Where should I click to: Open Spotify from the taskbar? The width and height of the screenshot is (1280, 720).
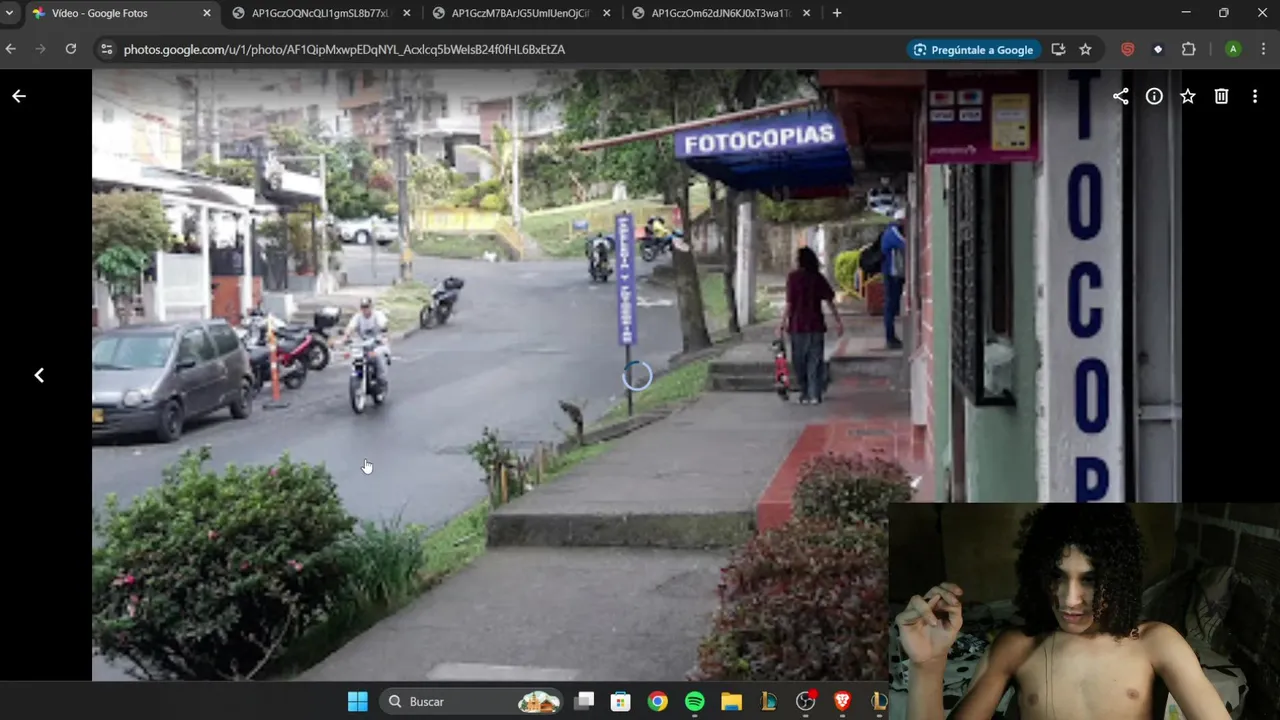694,701
